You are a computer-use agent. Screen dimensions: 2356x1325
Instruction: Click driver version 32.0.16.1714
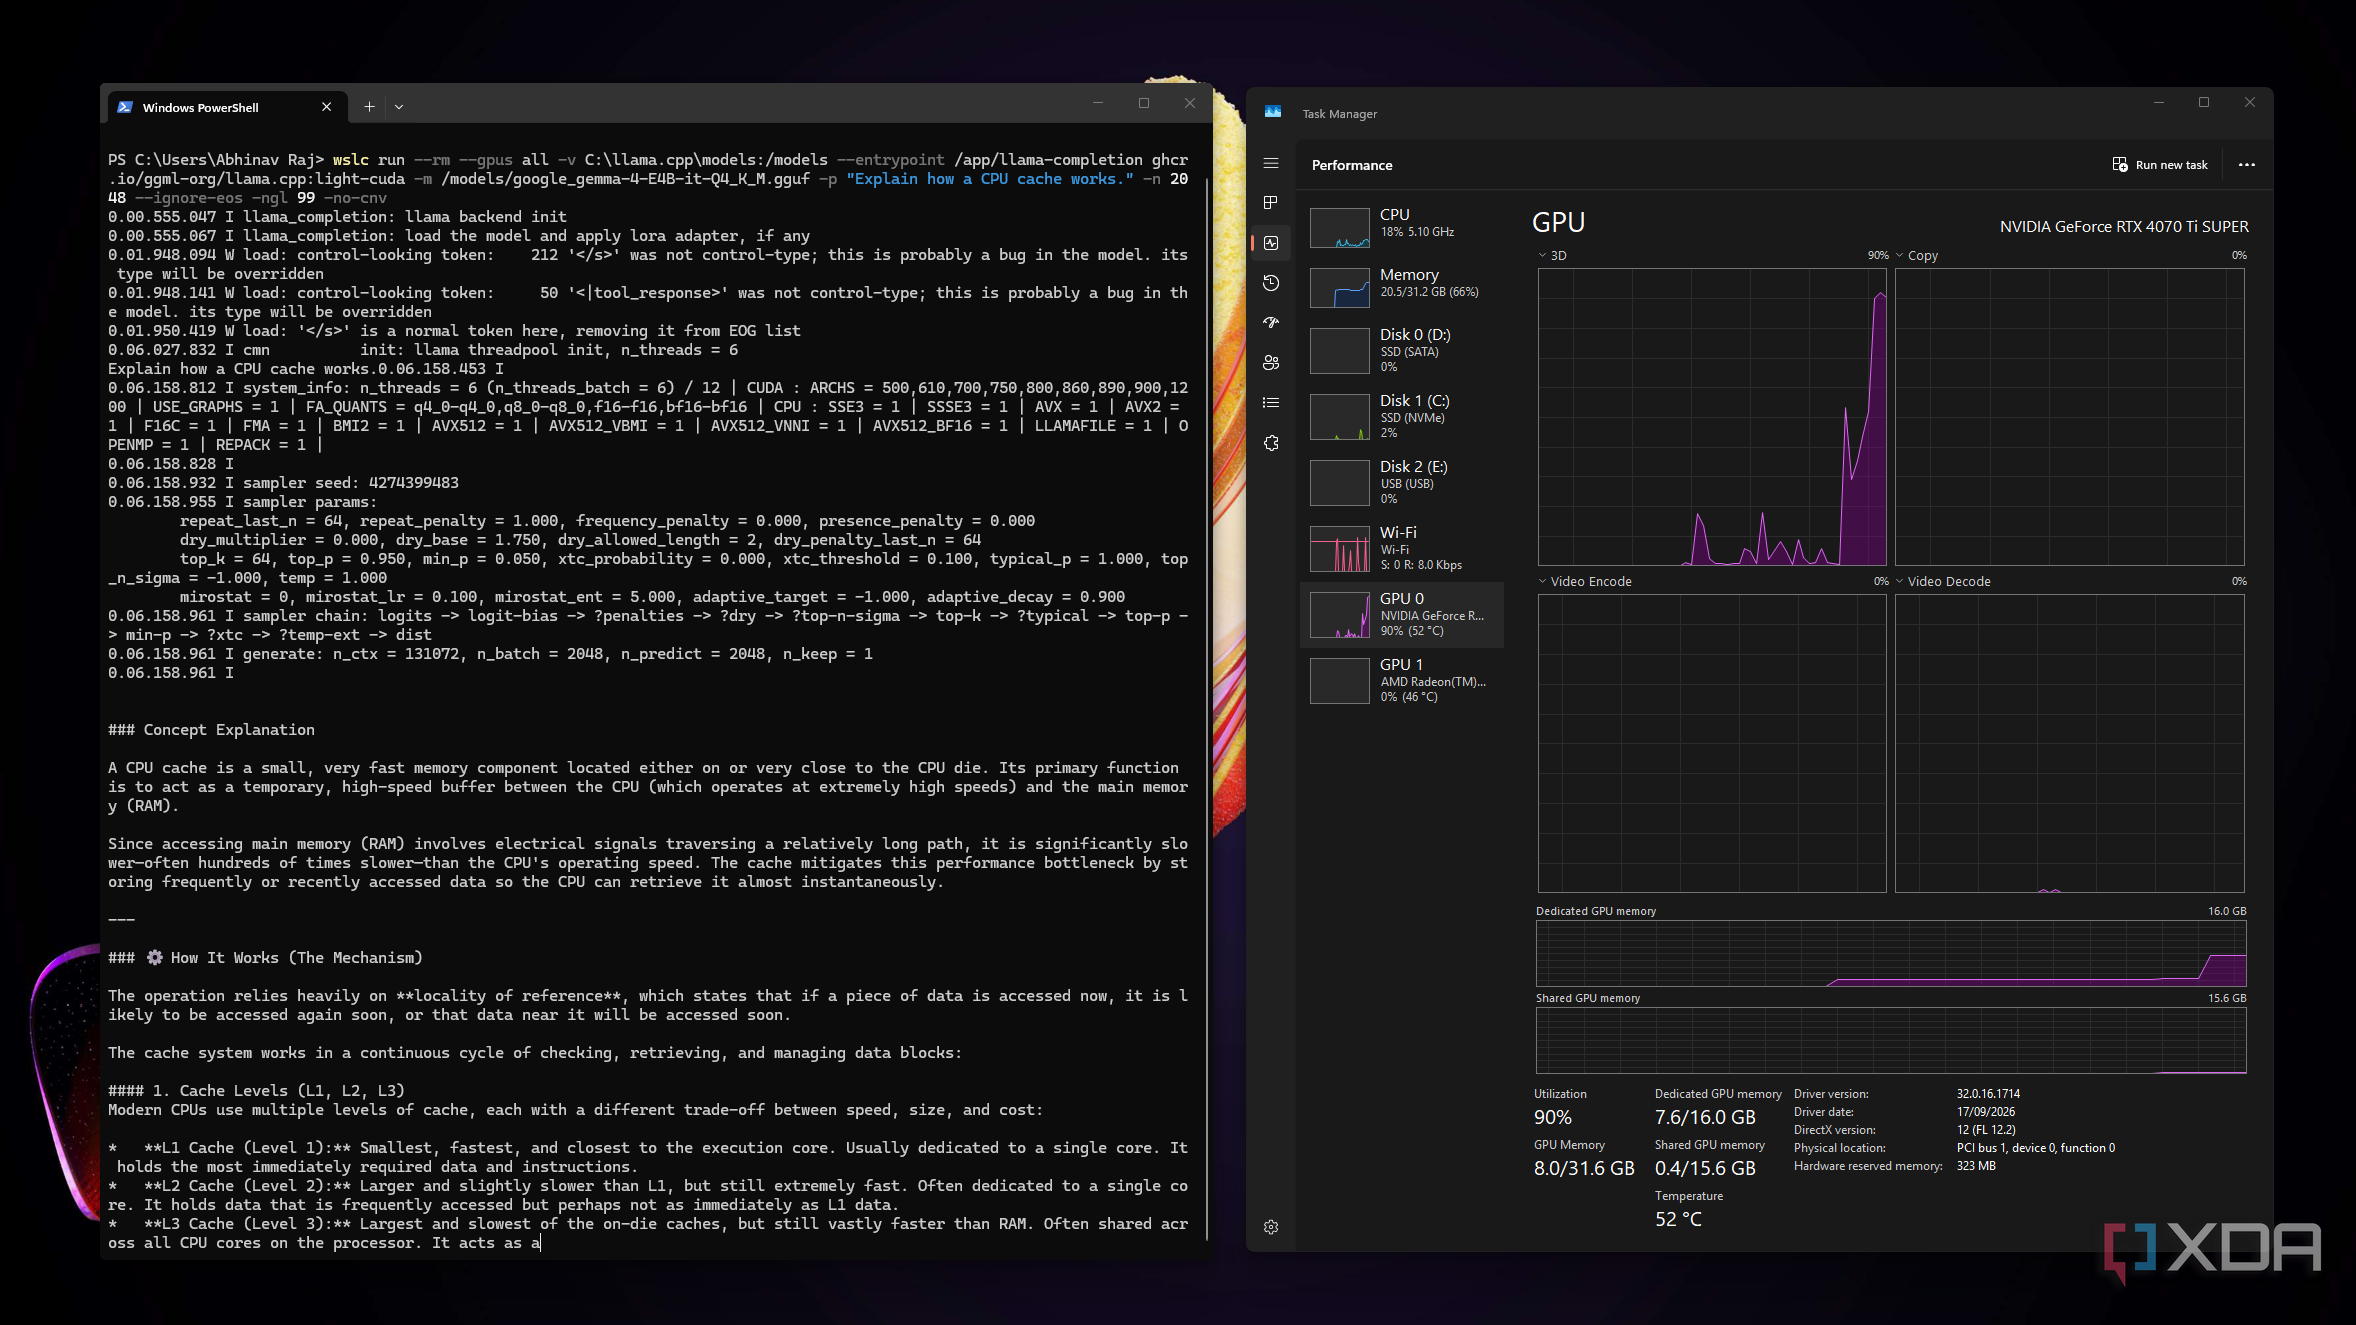[x=1988, y=1094]
